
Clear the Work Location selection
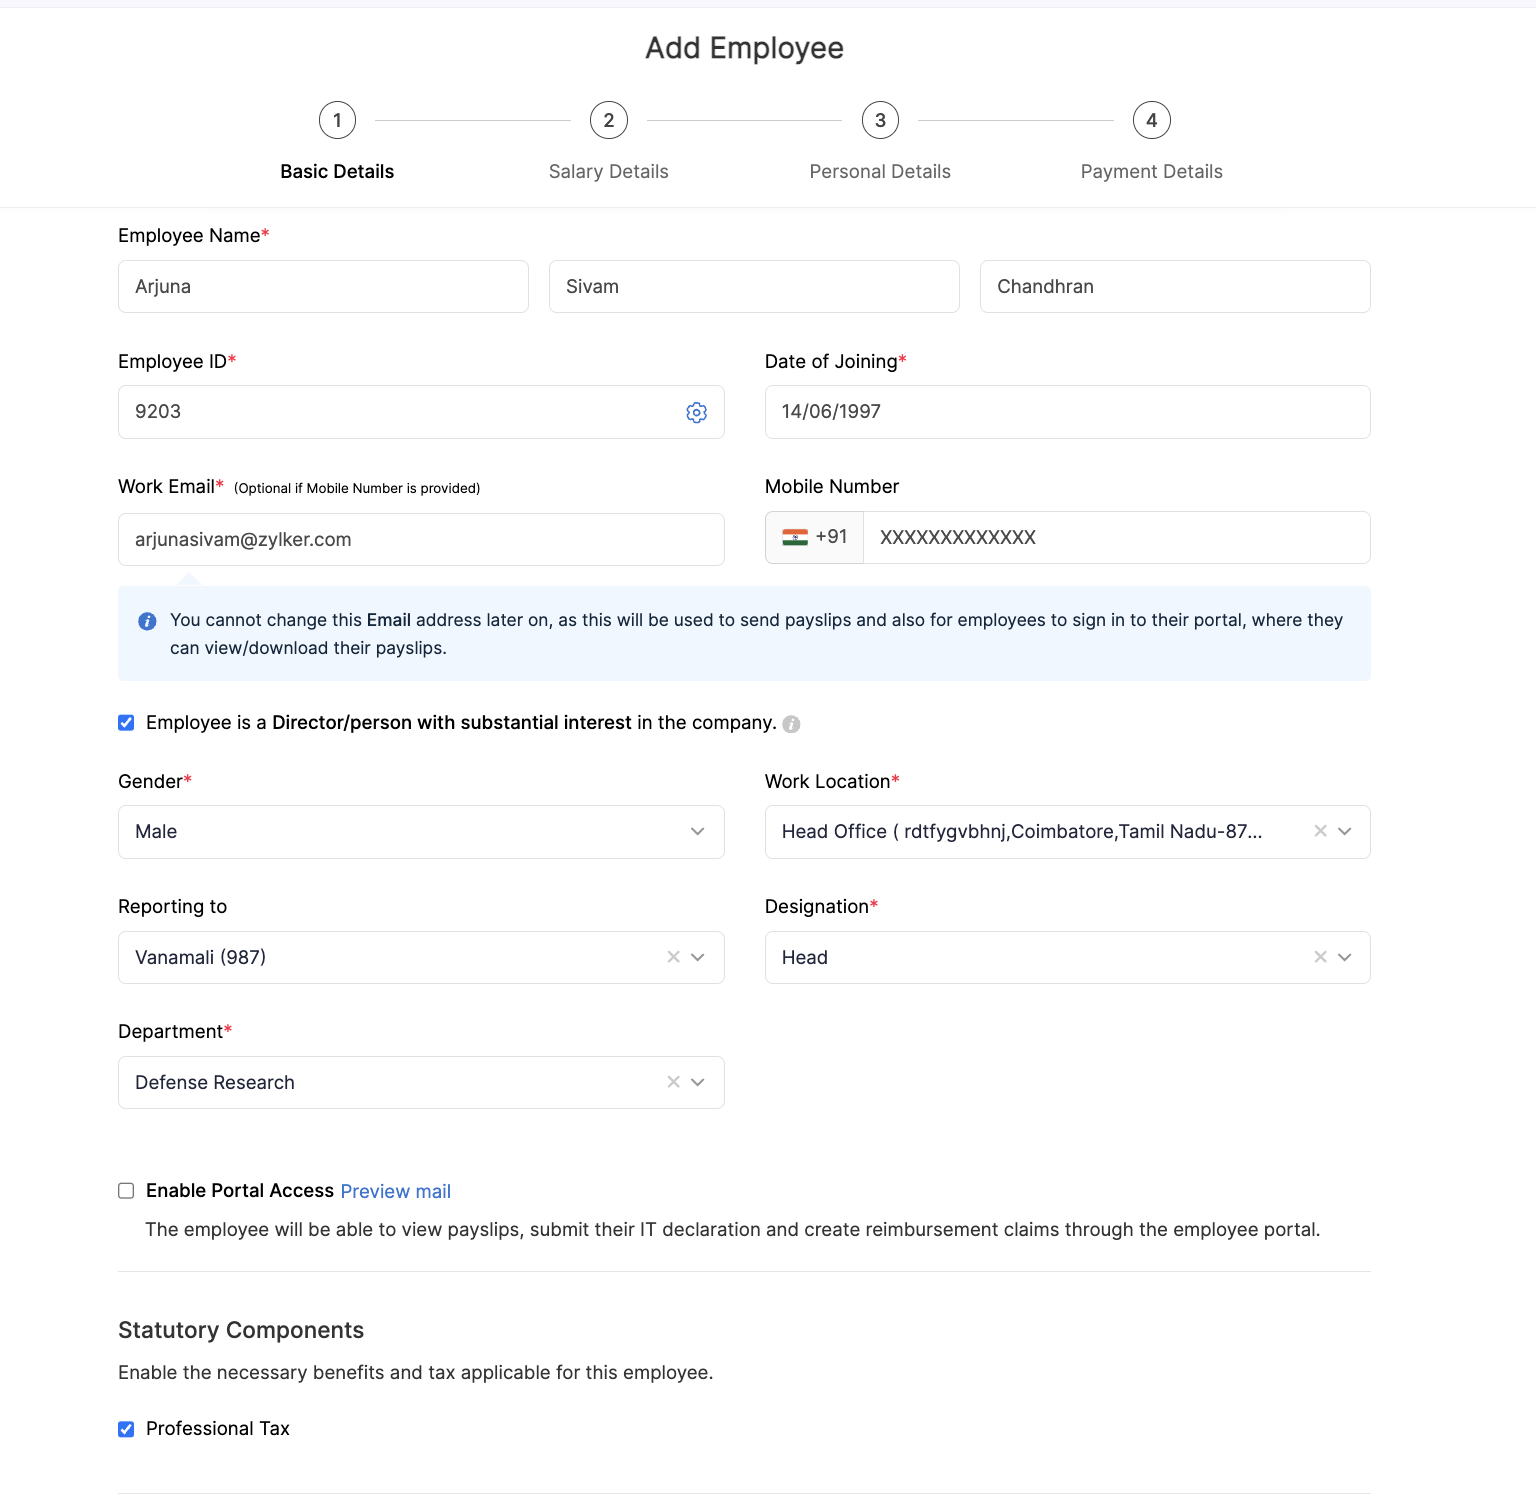tap(1320, 831)
